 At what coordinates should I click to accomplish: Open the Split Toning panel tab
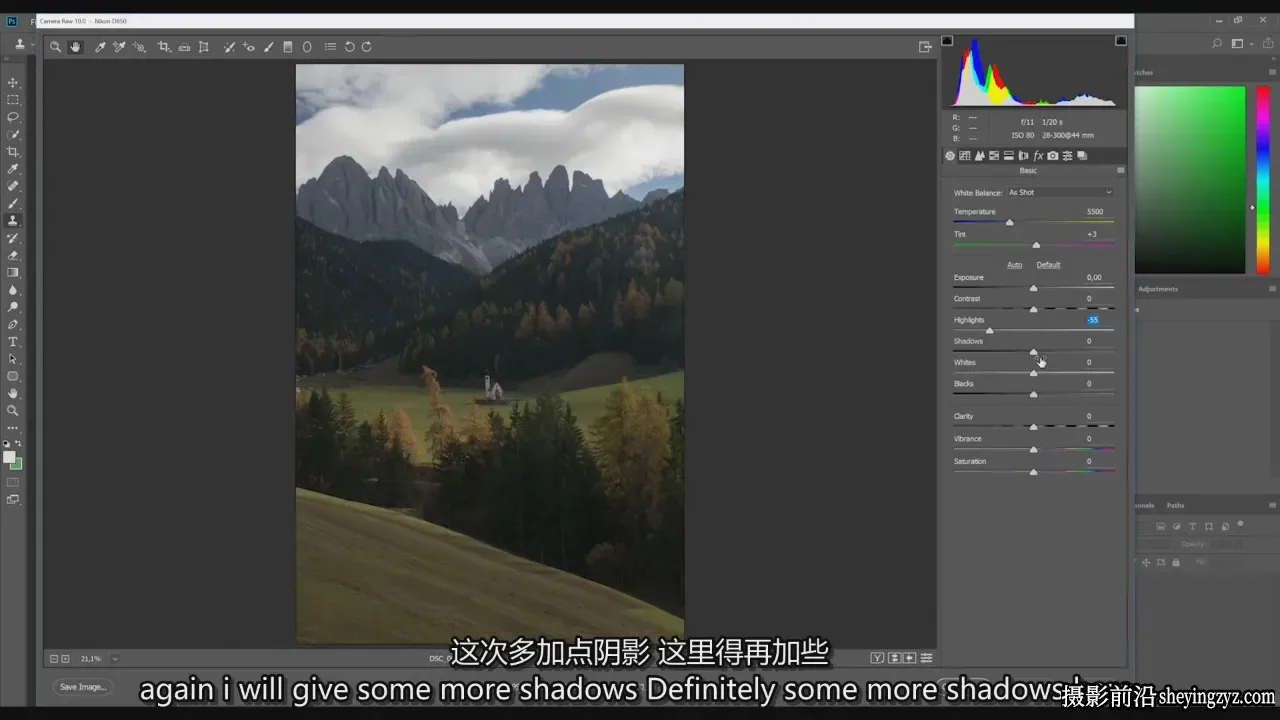1009,156
